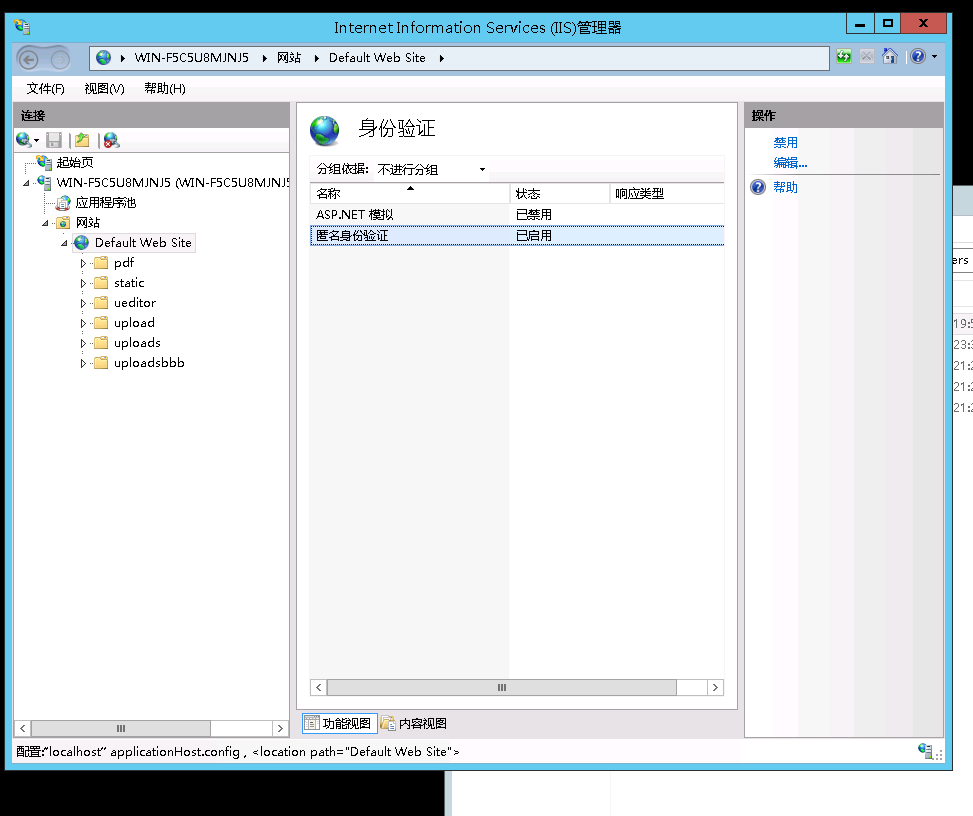This screenshot has width=973, height=816.
Task: Click the globe icon in address bar
Action: click(x=104, y=58)
